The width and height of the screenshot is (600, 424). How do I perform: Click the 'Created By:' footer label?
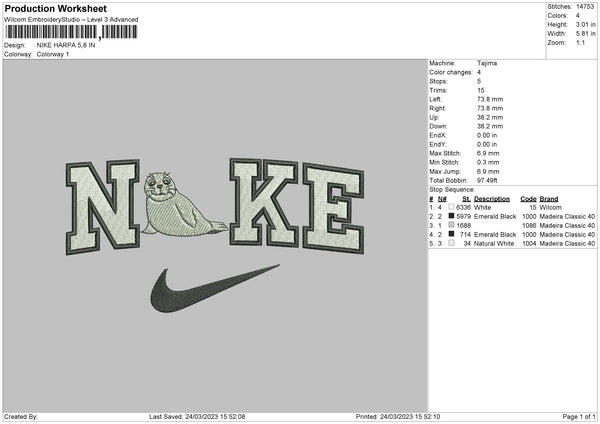click(x=21, y=416)
